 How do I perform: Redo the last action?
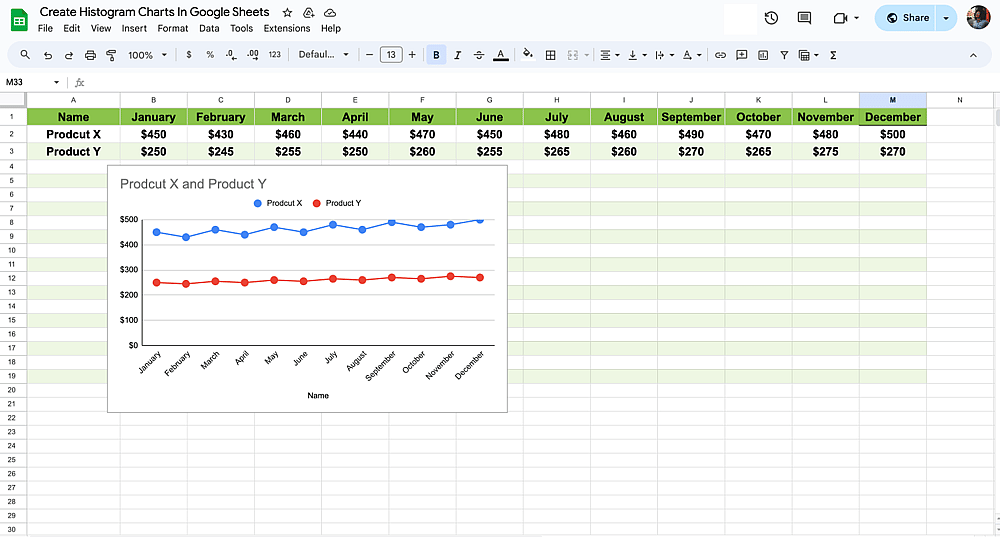click(x=69, y=55)
